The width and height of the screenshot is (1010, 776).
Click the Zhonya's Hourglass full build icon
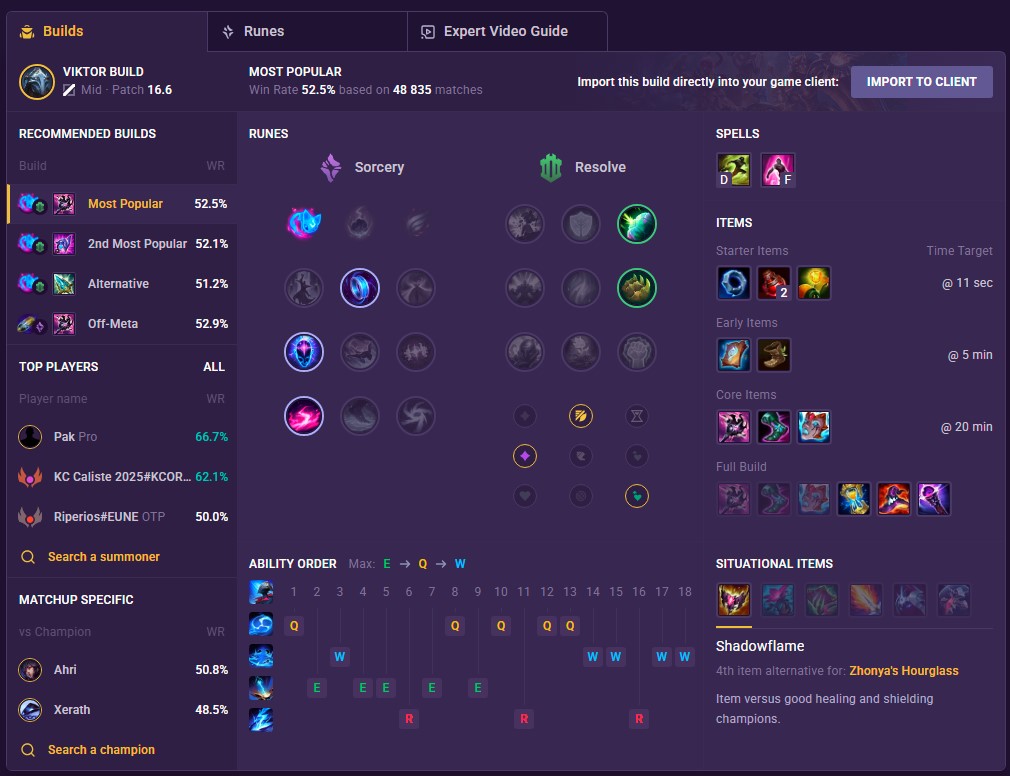coord(854,499)
